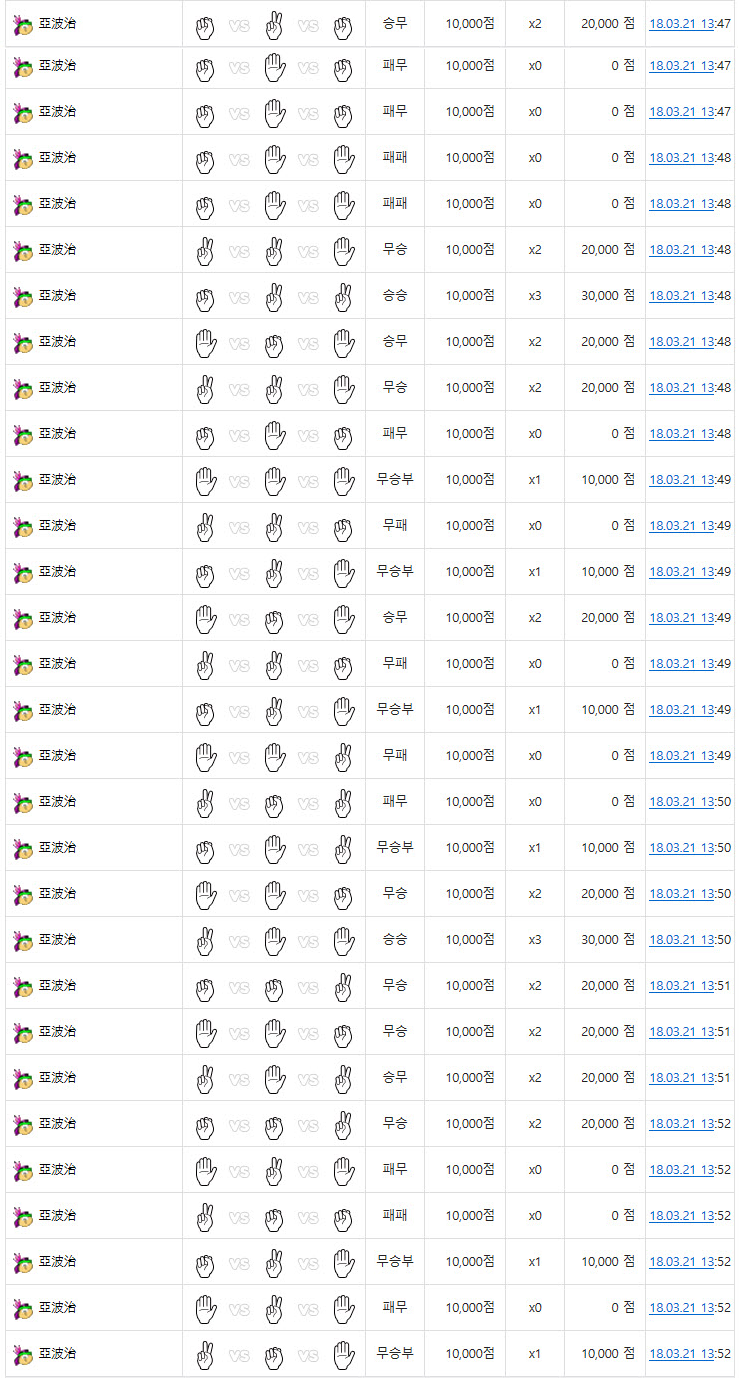Screen dimensions: 739x1380
Task: Click username 亞波治 in 13:50 무승 row
Action: pos(58,894)
